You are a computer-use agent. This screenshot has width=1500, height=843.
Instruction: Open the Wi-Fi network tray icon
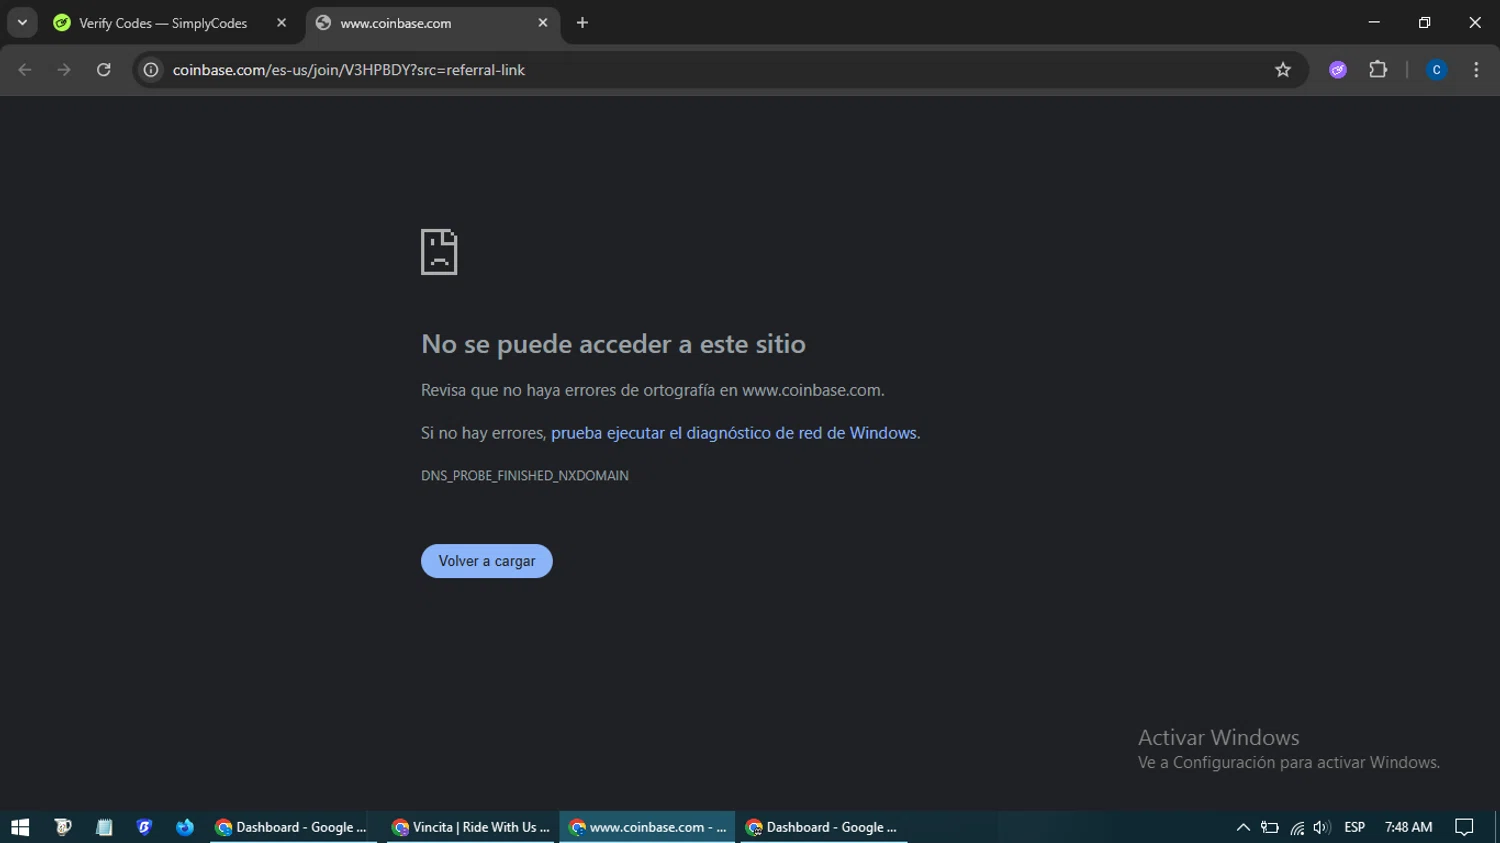(1297, 827)
